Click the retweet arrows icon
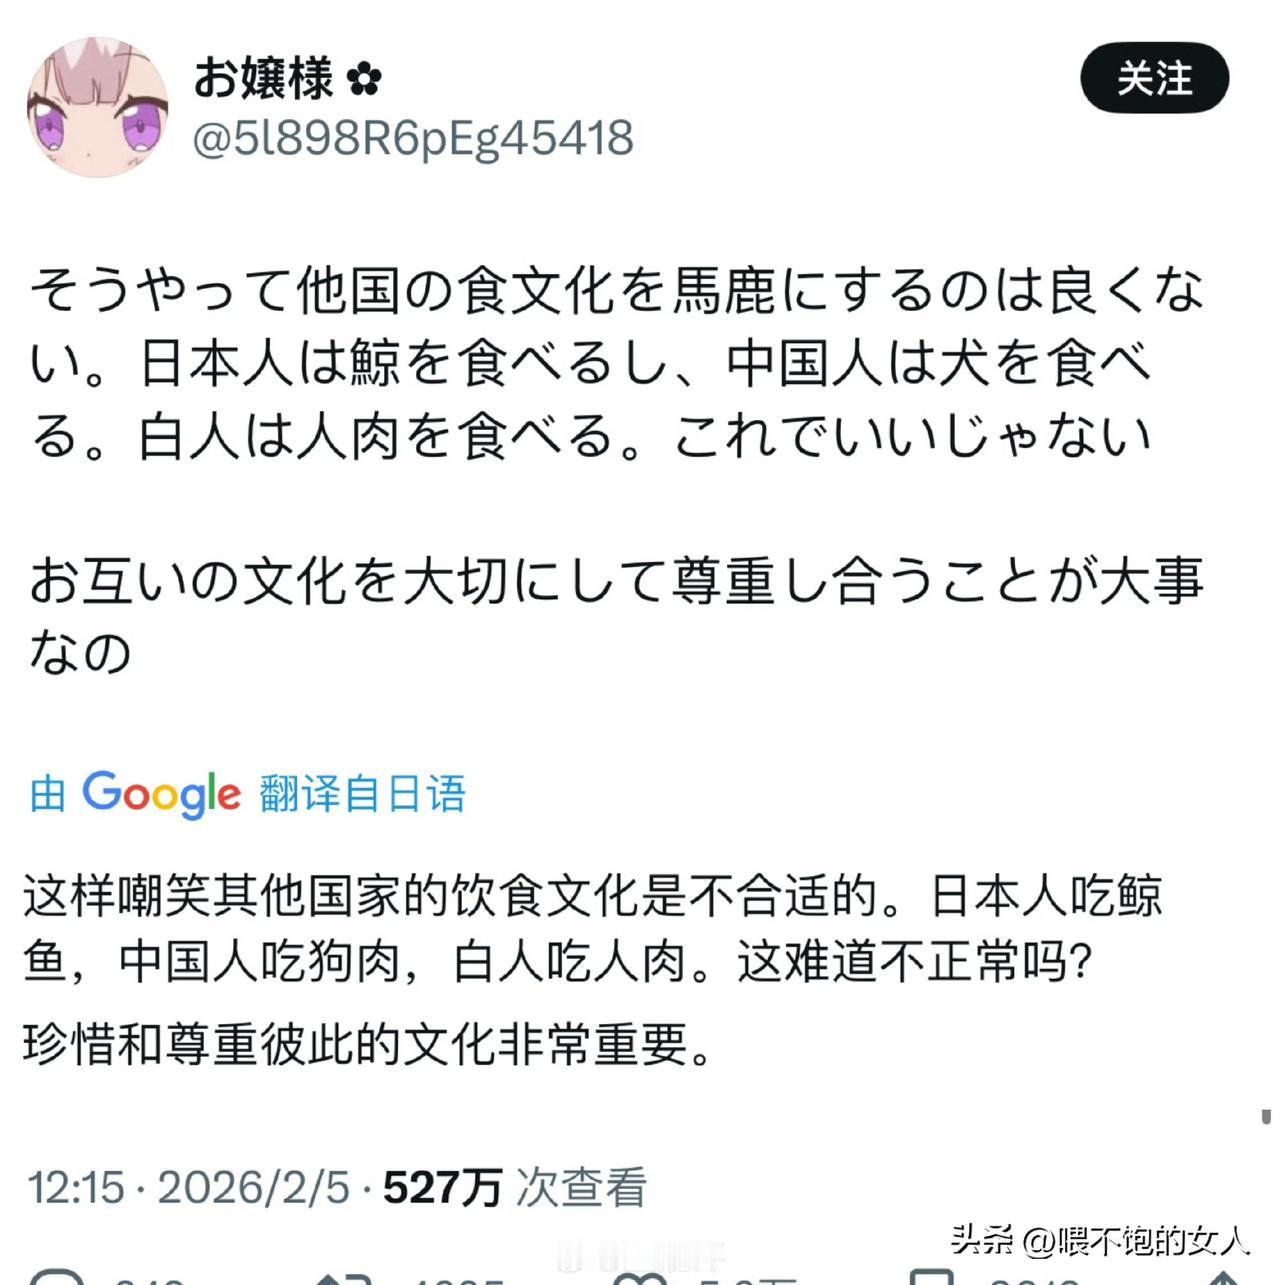Image resolution: width=1280 pixels, height=1285 pixels. (343, 1277)
